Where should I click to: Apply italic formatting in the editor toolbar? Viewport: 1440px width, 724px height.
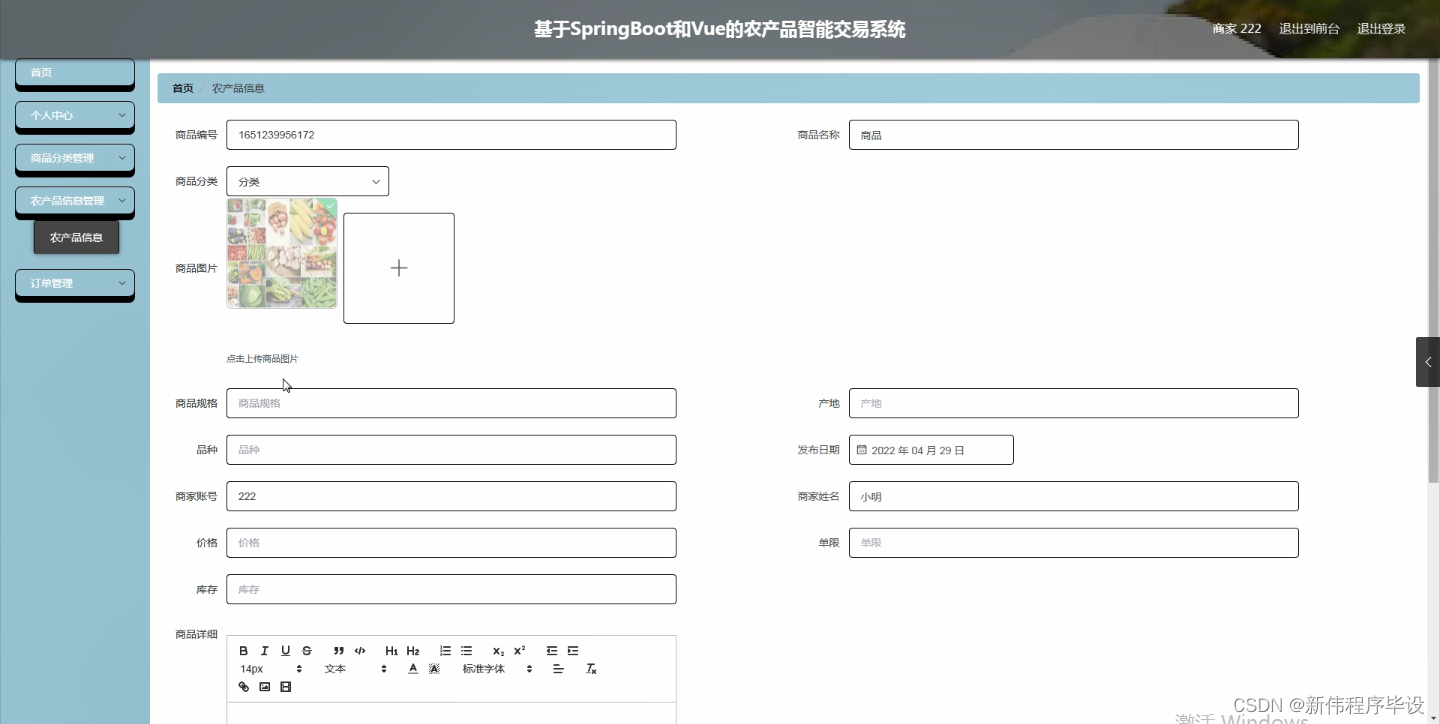(264, 650)
